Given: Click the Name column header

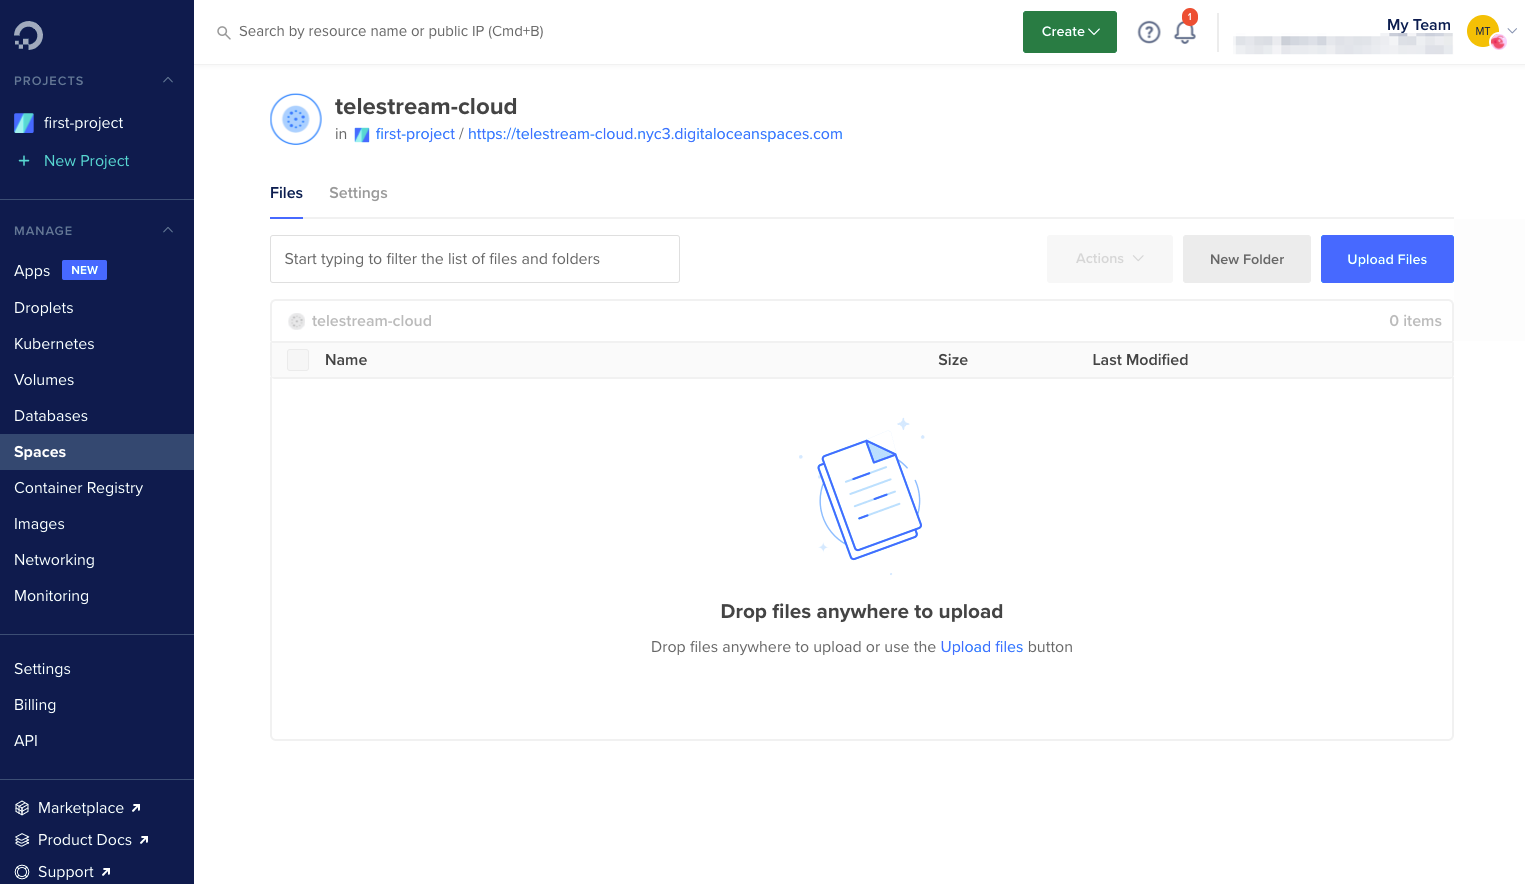Looking at the screenshot, I should click(x=346, y=360).
